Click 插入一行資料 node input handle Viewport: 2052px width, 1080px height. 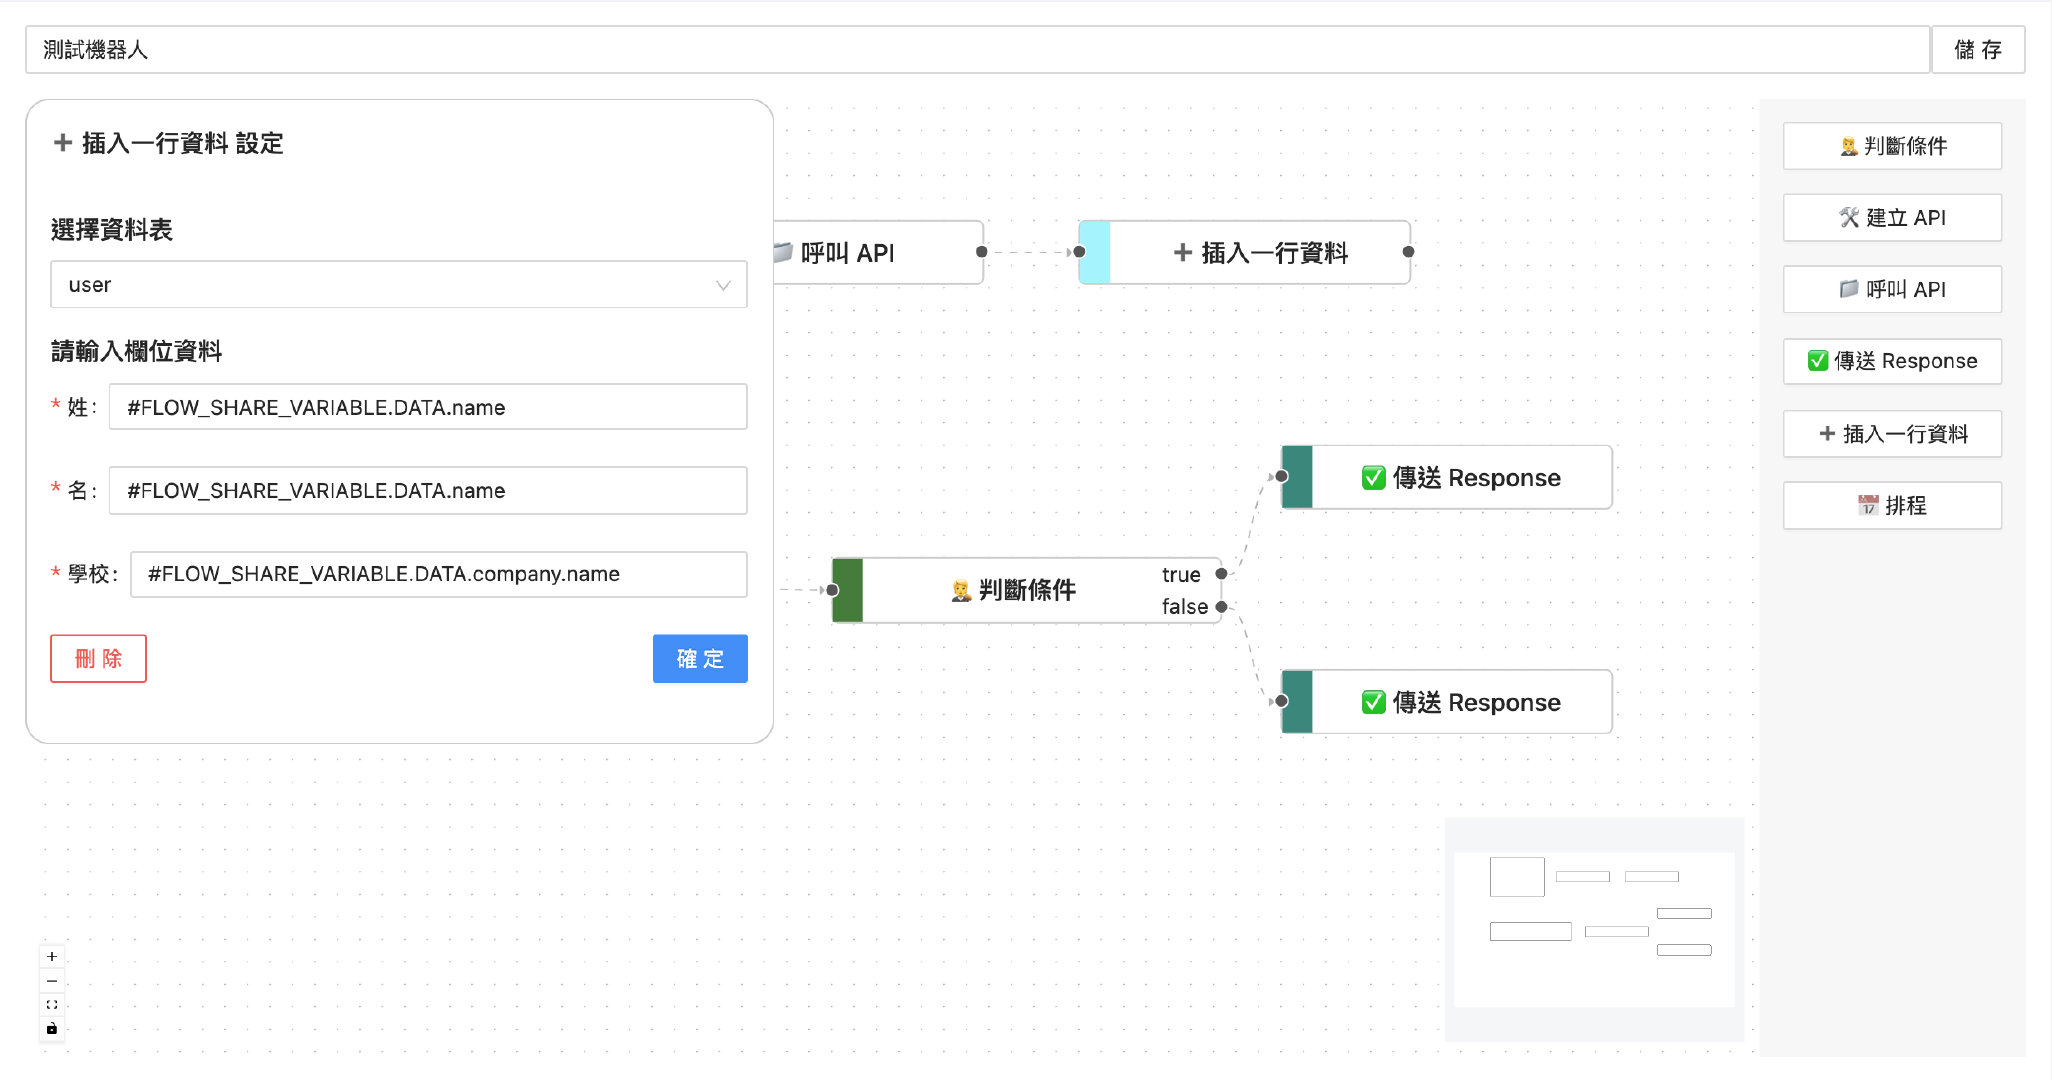[1080, 252]
